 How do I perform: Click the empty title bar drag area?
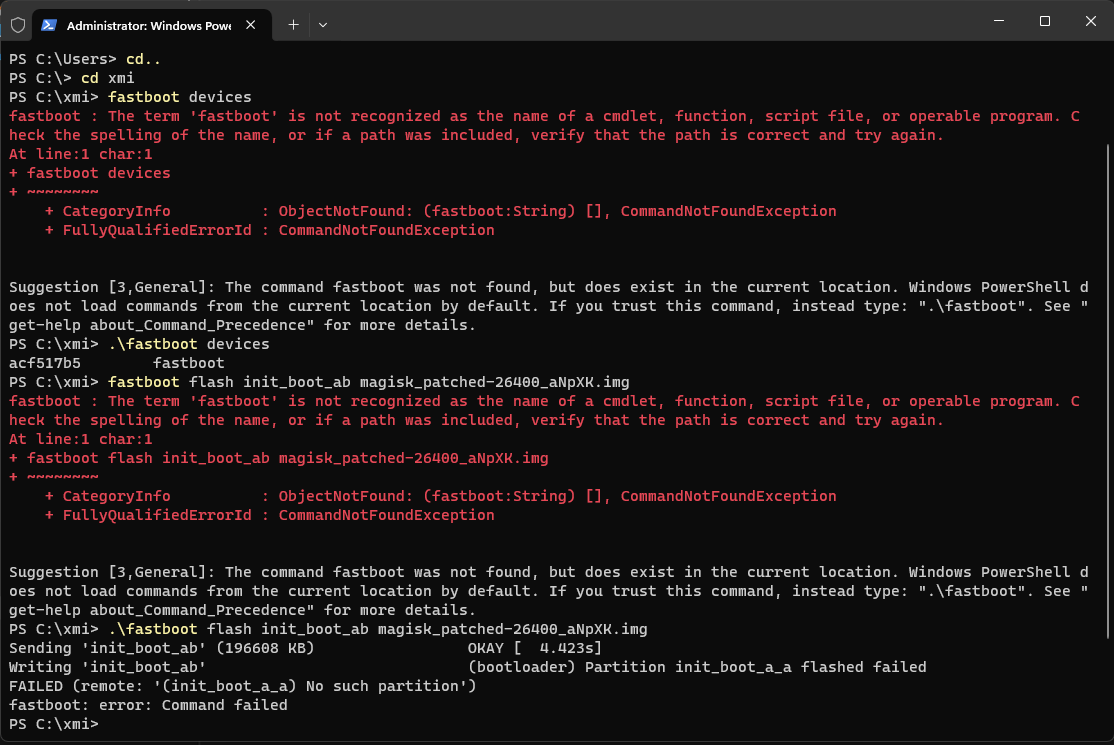tap(650, 21)
